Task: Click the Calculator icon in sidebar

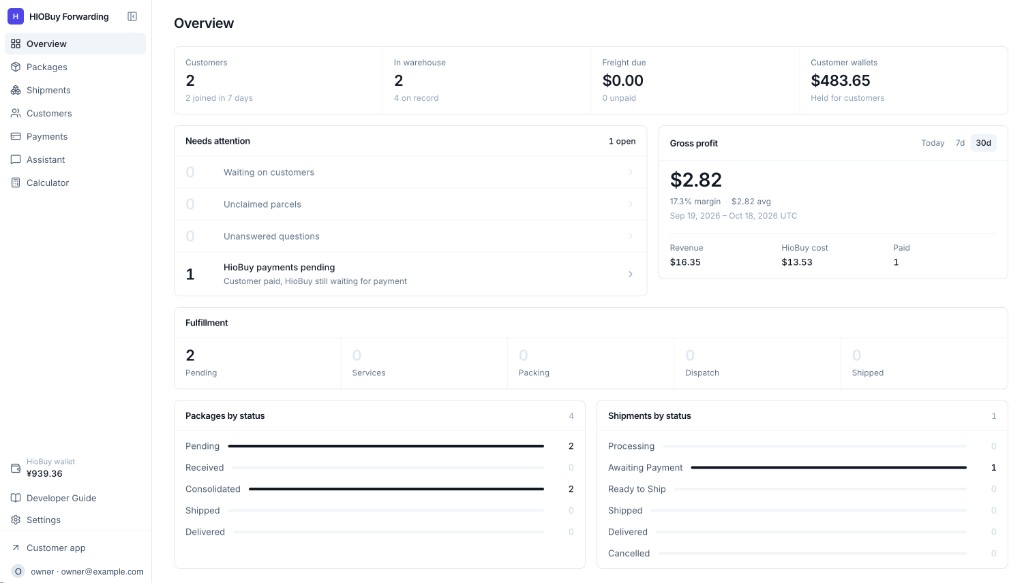Action: (16, 183)
